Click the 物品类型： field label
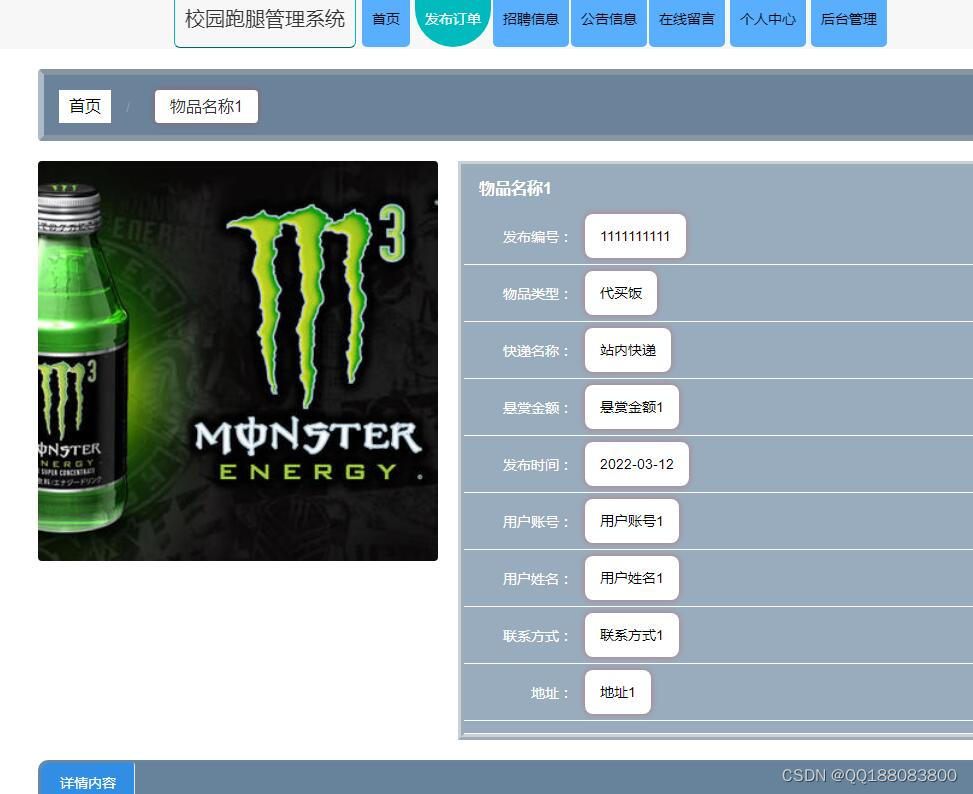 tap(536, 294)
